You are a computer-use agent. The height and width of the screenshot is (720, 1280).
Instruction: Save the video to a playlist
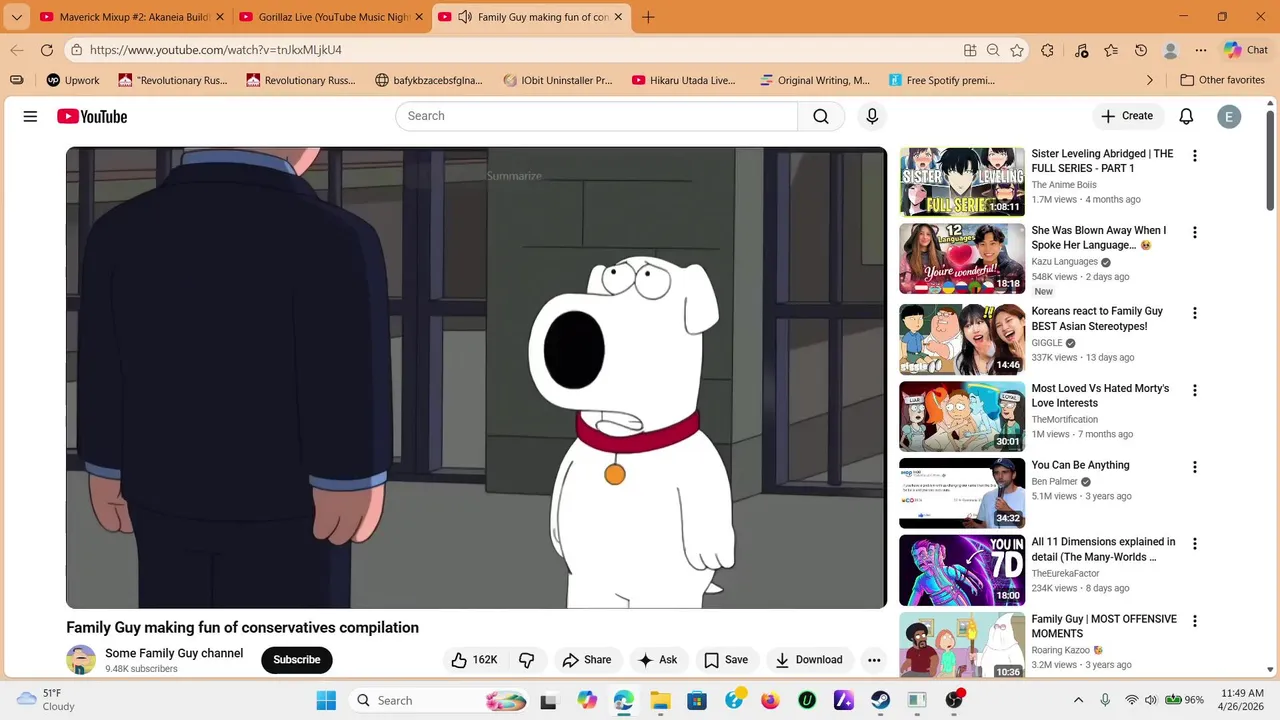(726, 660)
